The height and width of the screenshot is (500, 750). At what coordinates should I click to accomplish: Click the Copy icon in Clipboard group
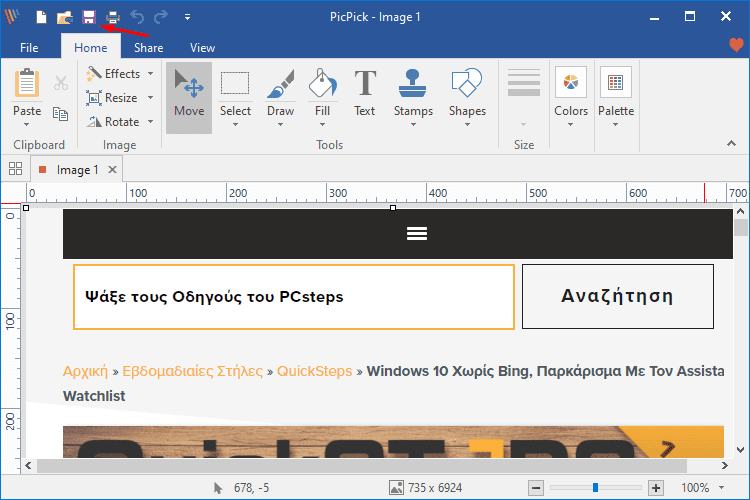61,114
